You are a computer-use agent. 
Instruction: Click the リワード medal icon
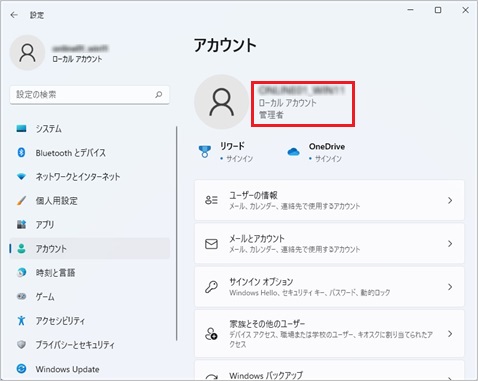click(205, 152)
